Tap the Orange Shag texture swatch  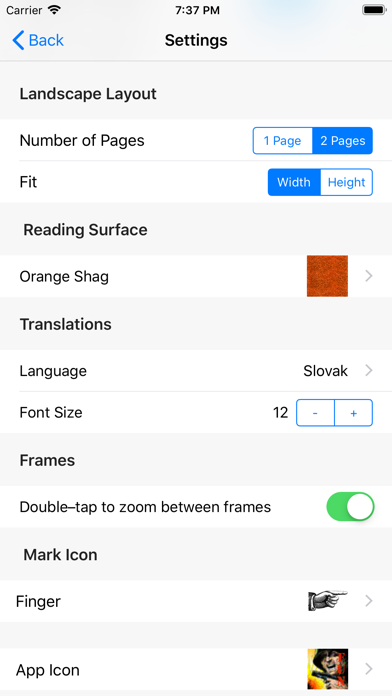[328, 276]
